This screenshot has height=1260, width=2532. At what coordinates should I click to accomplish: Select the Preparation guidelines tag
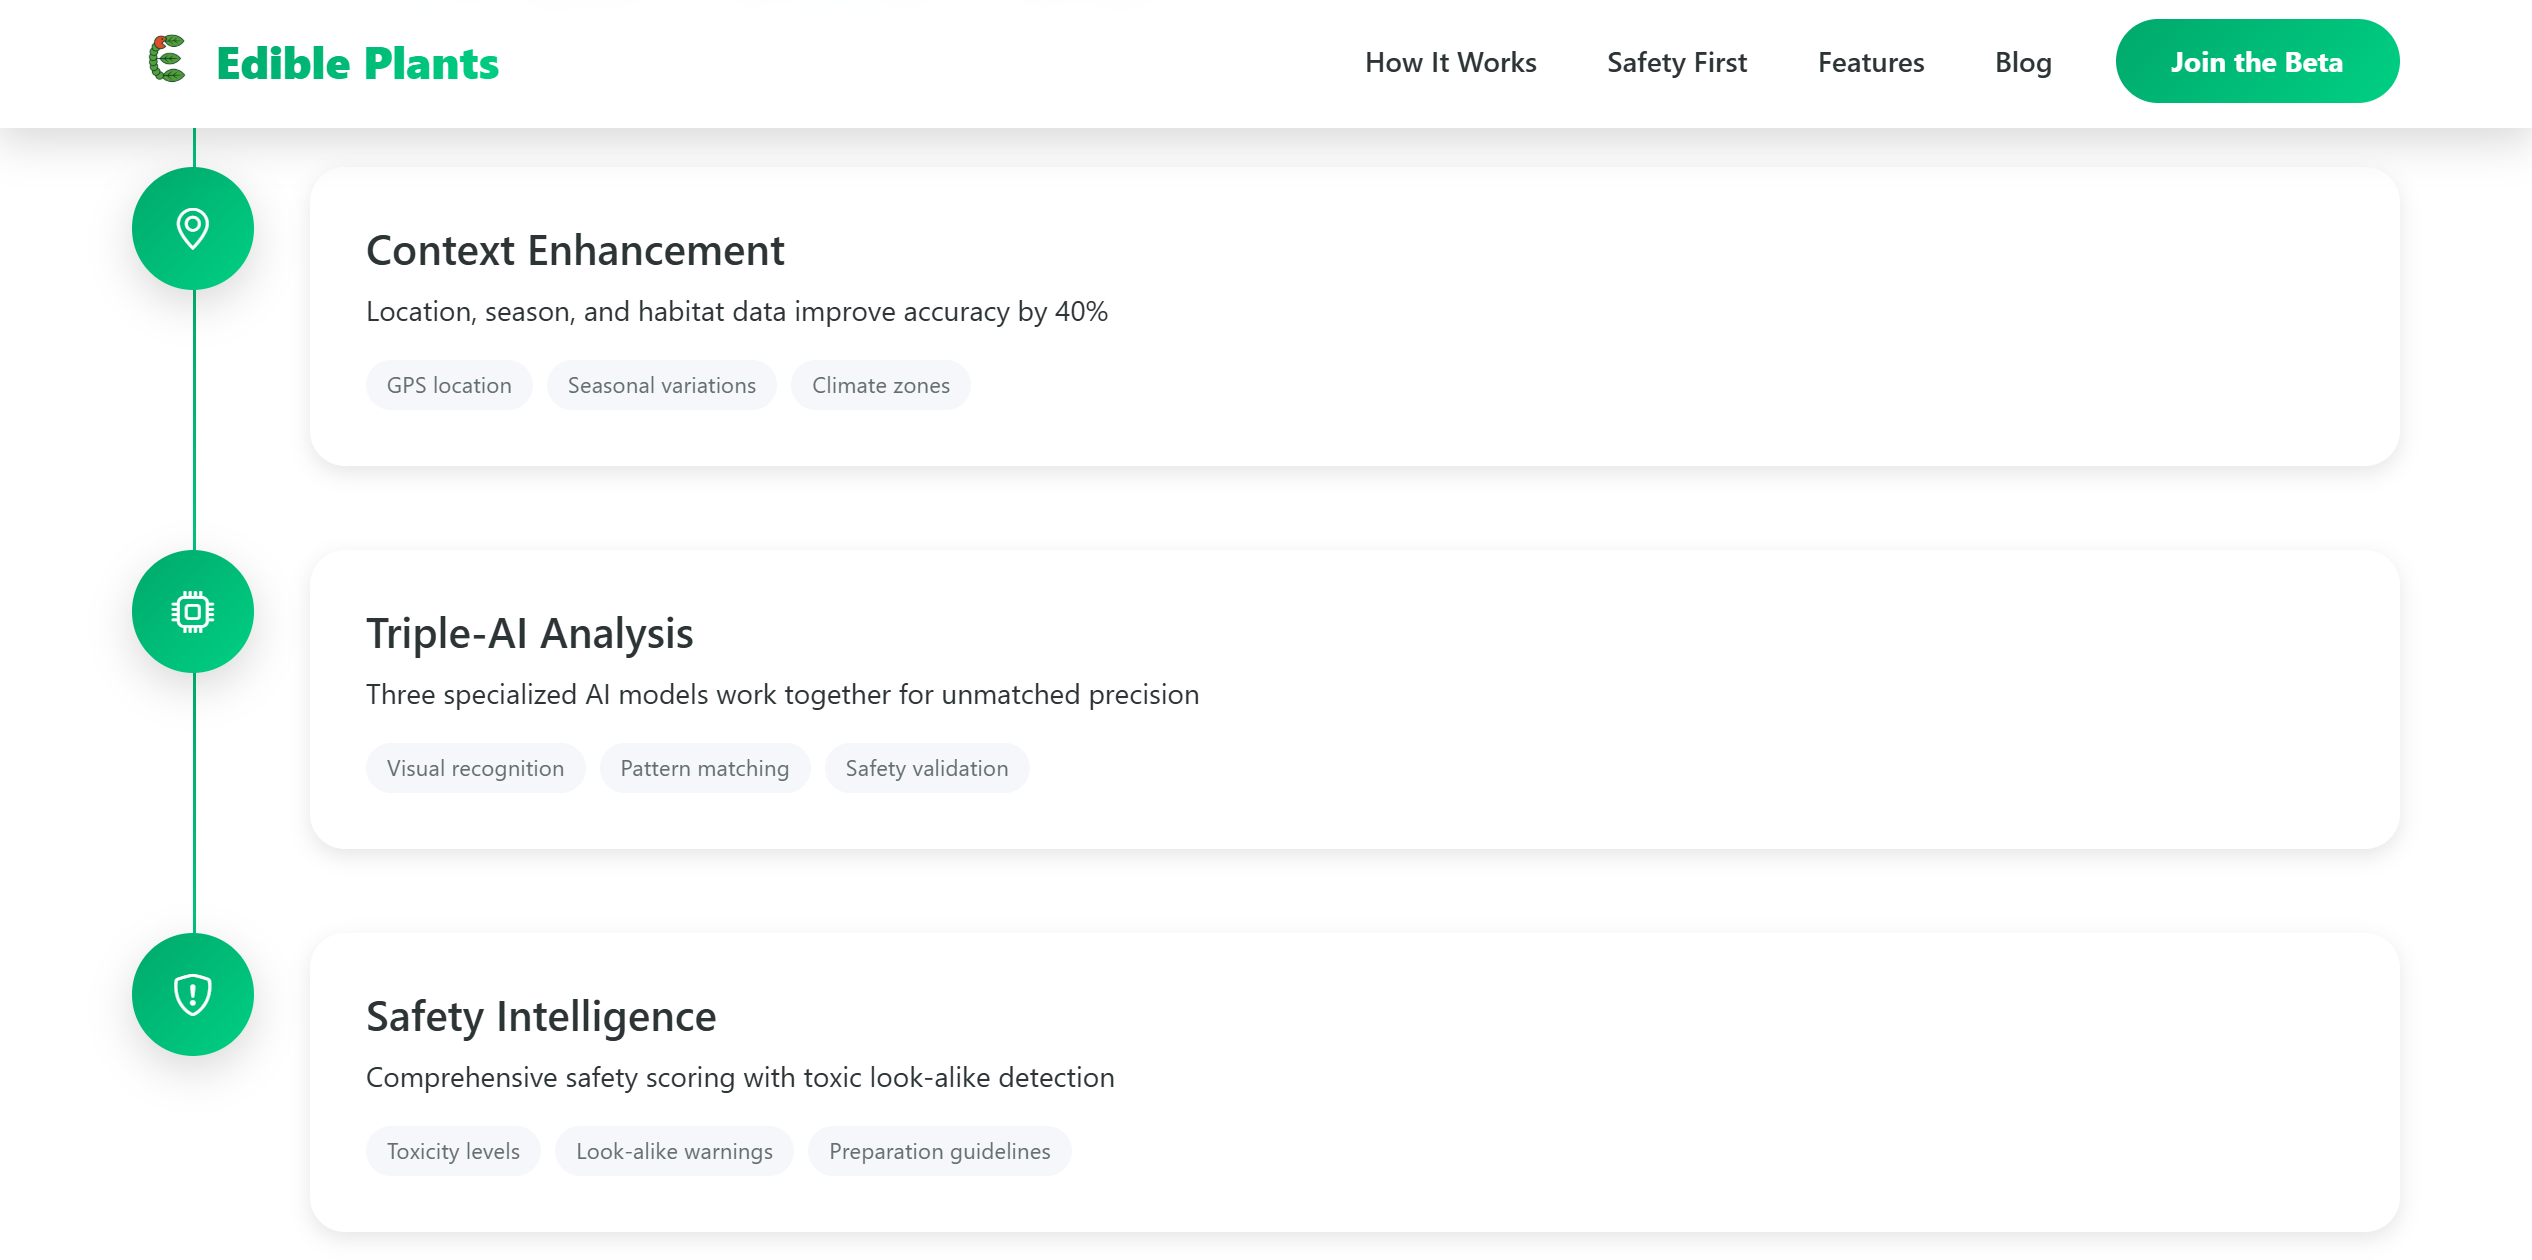click(x=939, y=1151)
